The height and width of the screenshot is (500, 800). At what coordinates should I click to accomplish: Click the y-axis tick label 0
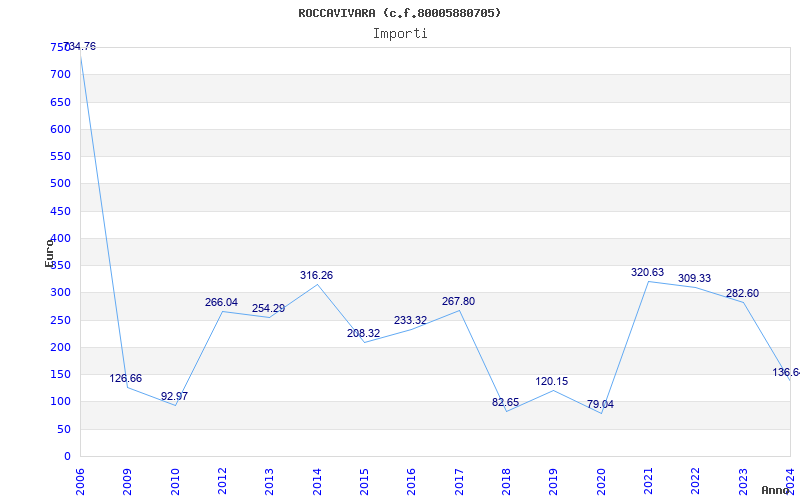pos(67,457)
